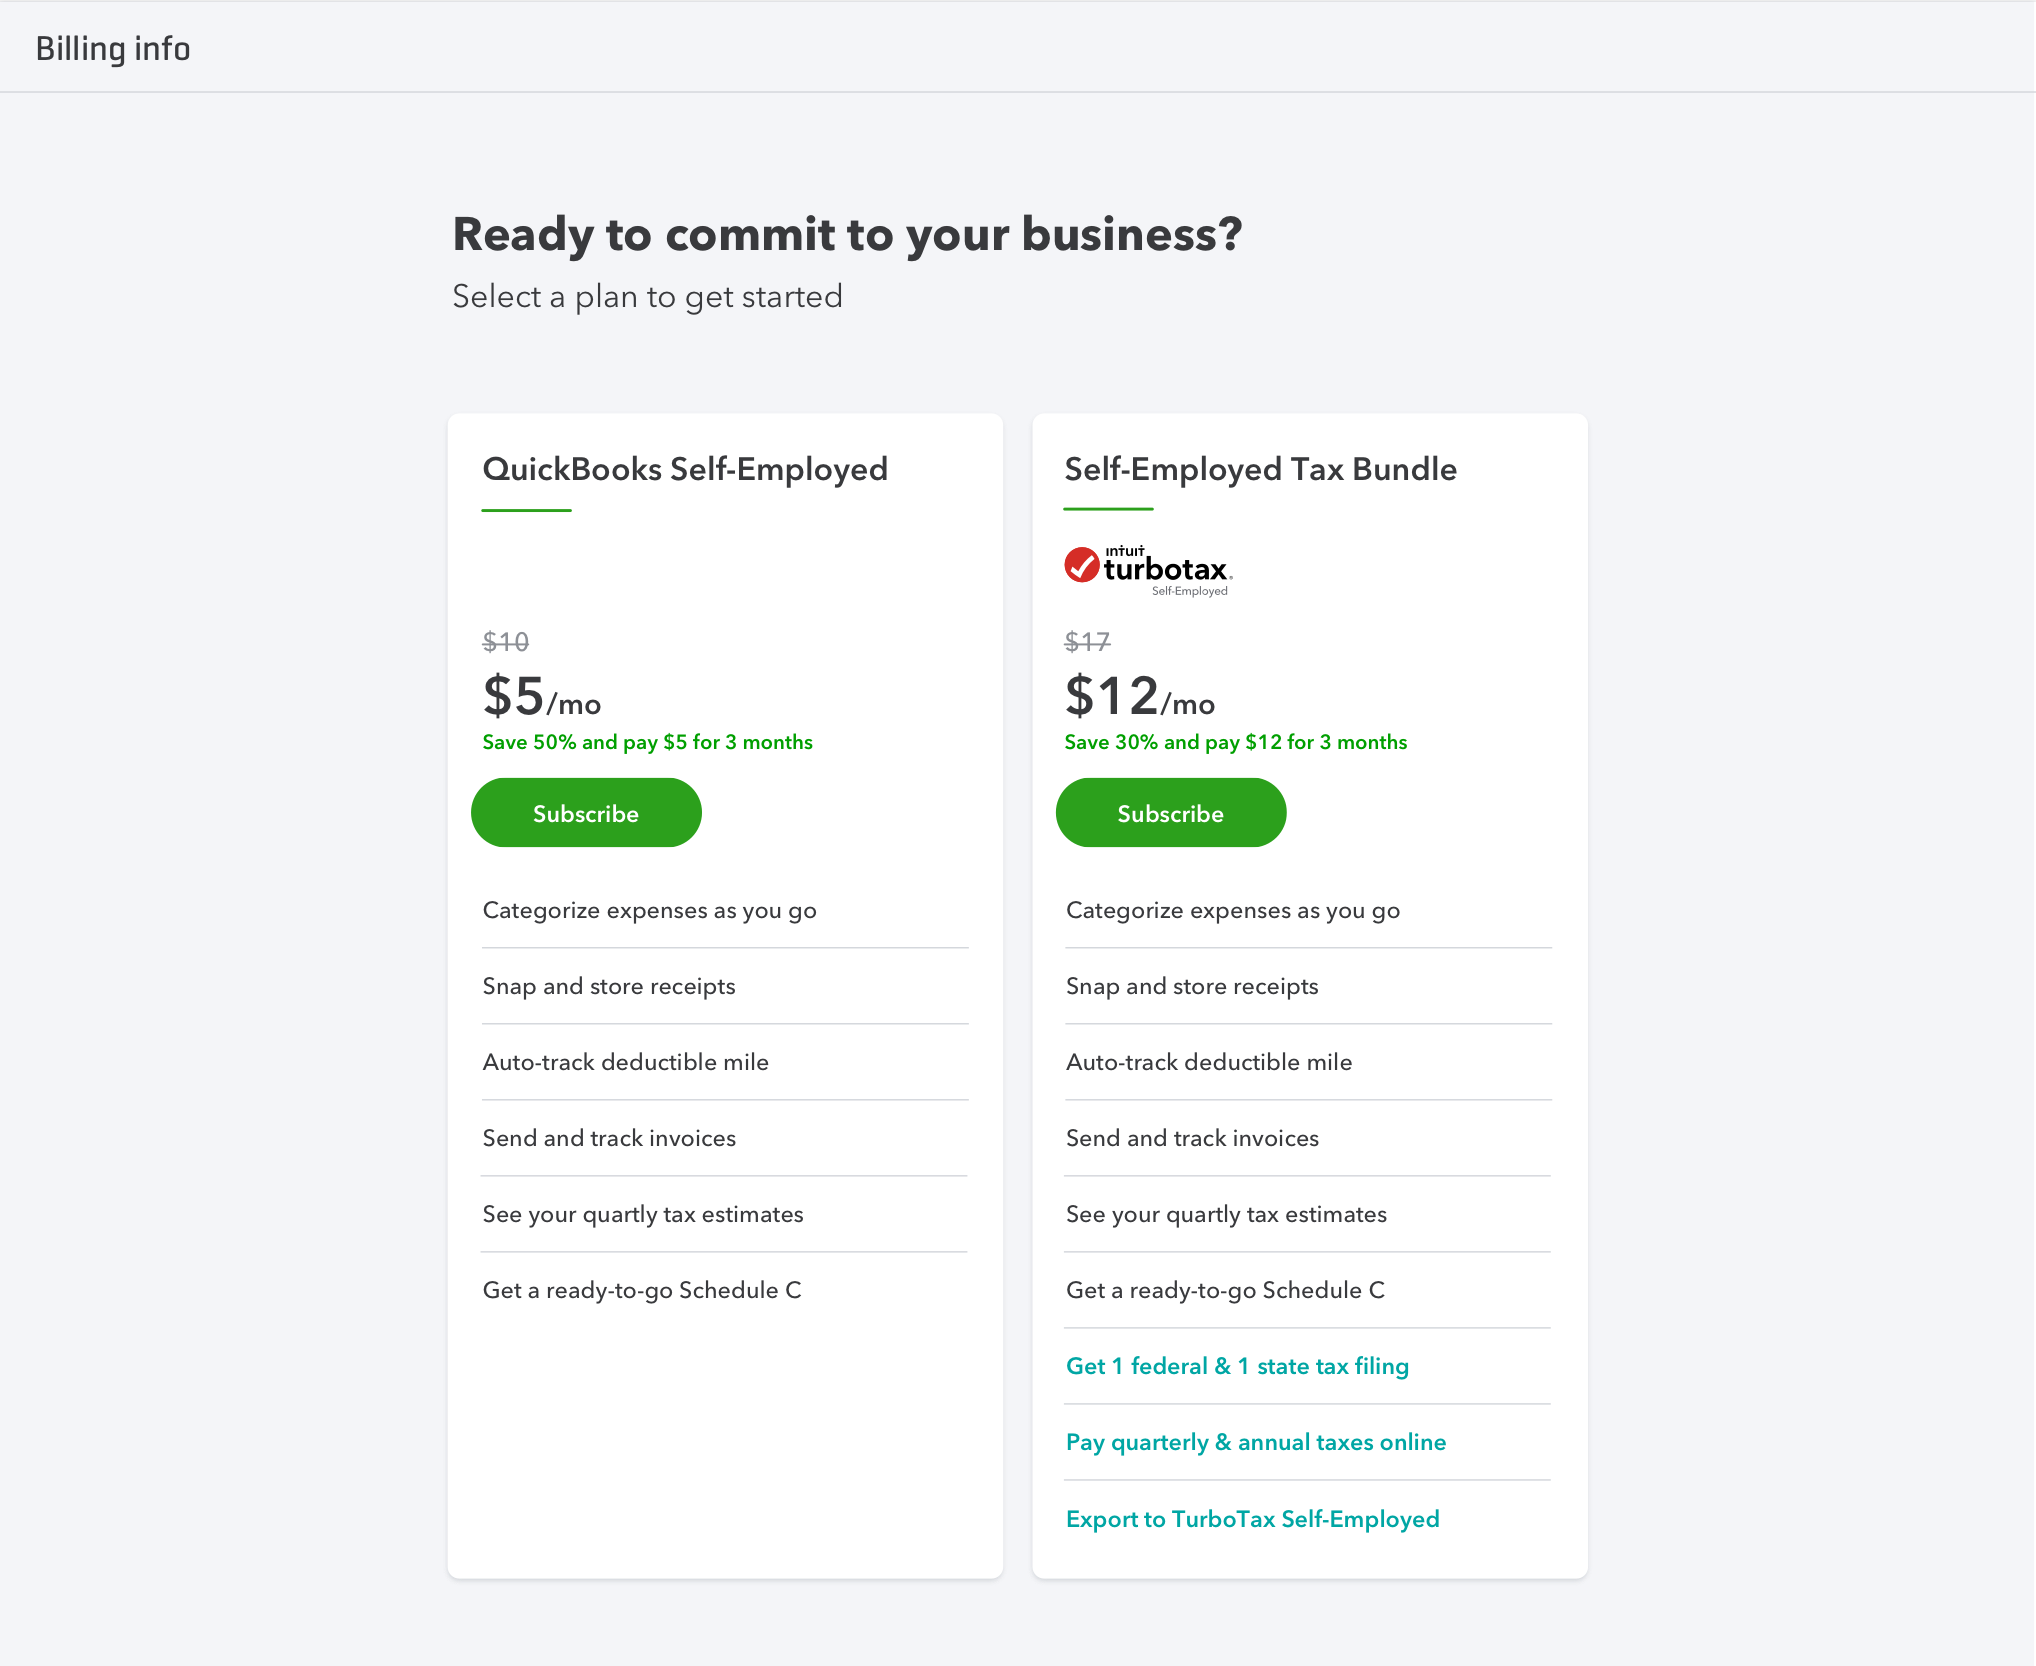The width and height of the screenshot is (2036, 1666).
Task: Click the $5/mo price text
Action: pos(541,696)
